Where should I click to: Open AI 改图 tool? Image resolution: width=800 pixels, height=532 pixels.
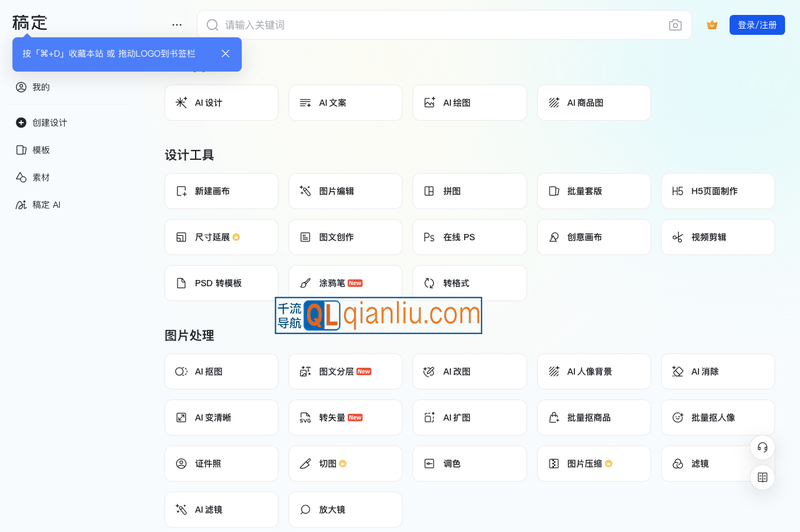[x=469, y=371]
